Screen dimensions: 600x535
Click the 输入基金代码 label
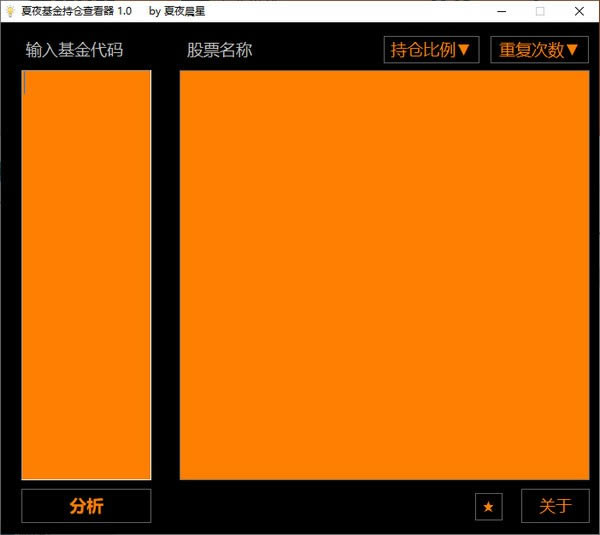[x=74, y=50]
